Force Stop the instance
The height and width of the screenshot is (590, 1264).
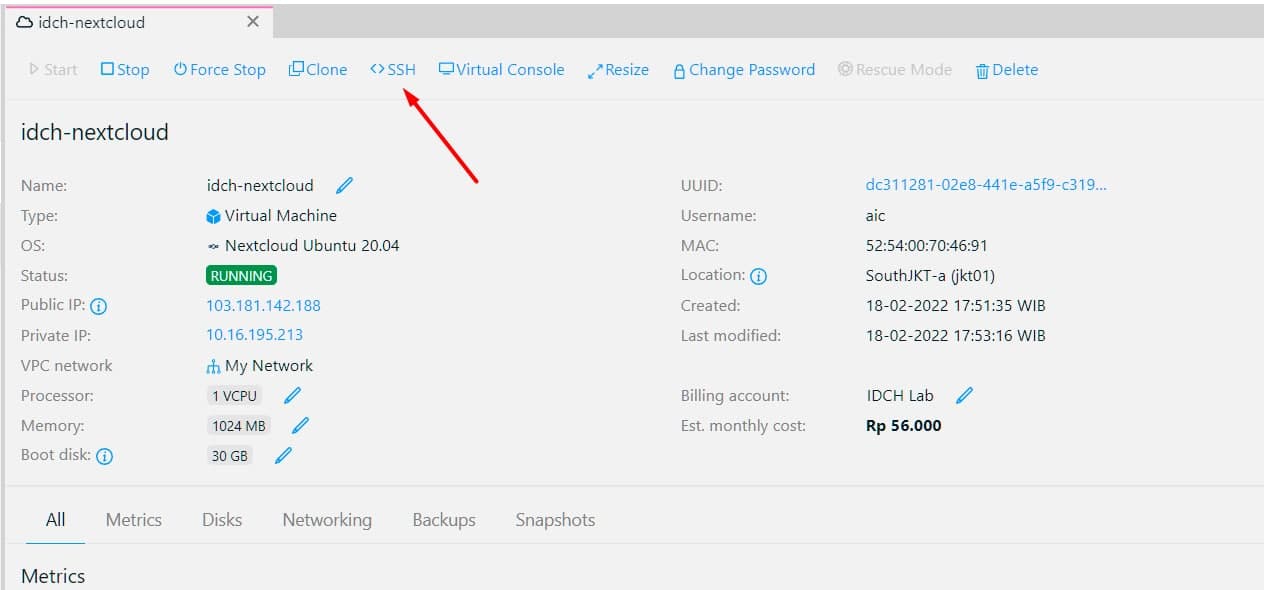[219, 70]
